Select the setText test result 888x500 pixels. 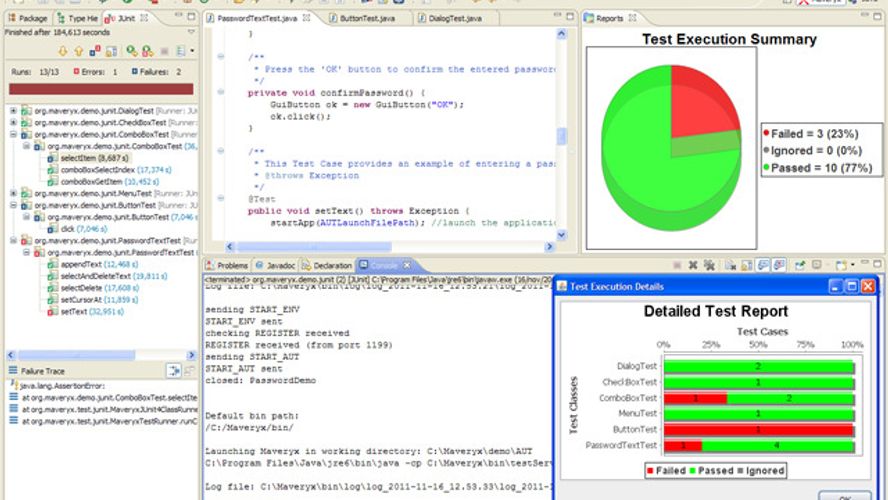tap(73, 312)
